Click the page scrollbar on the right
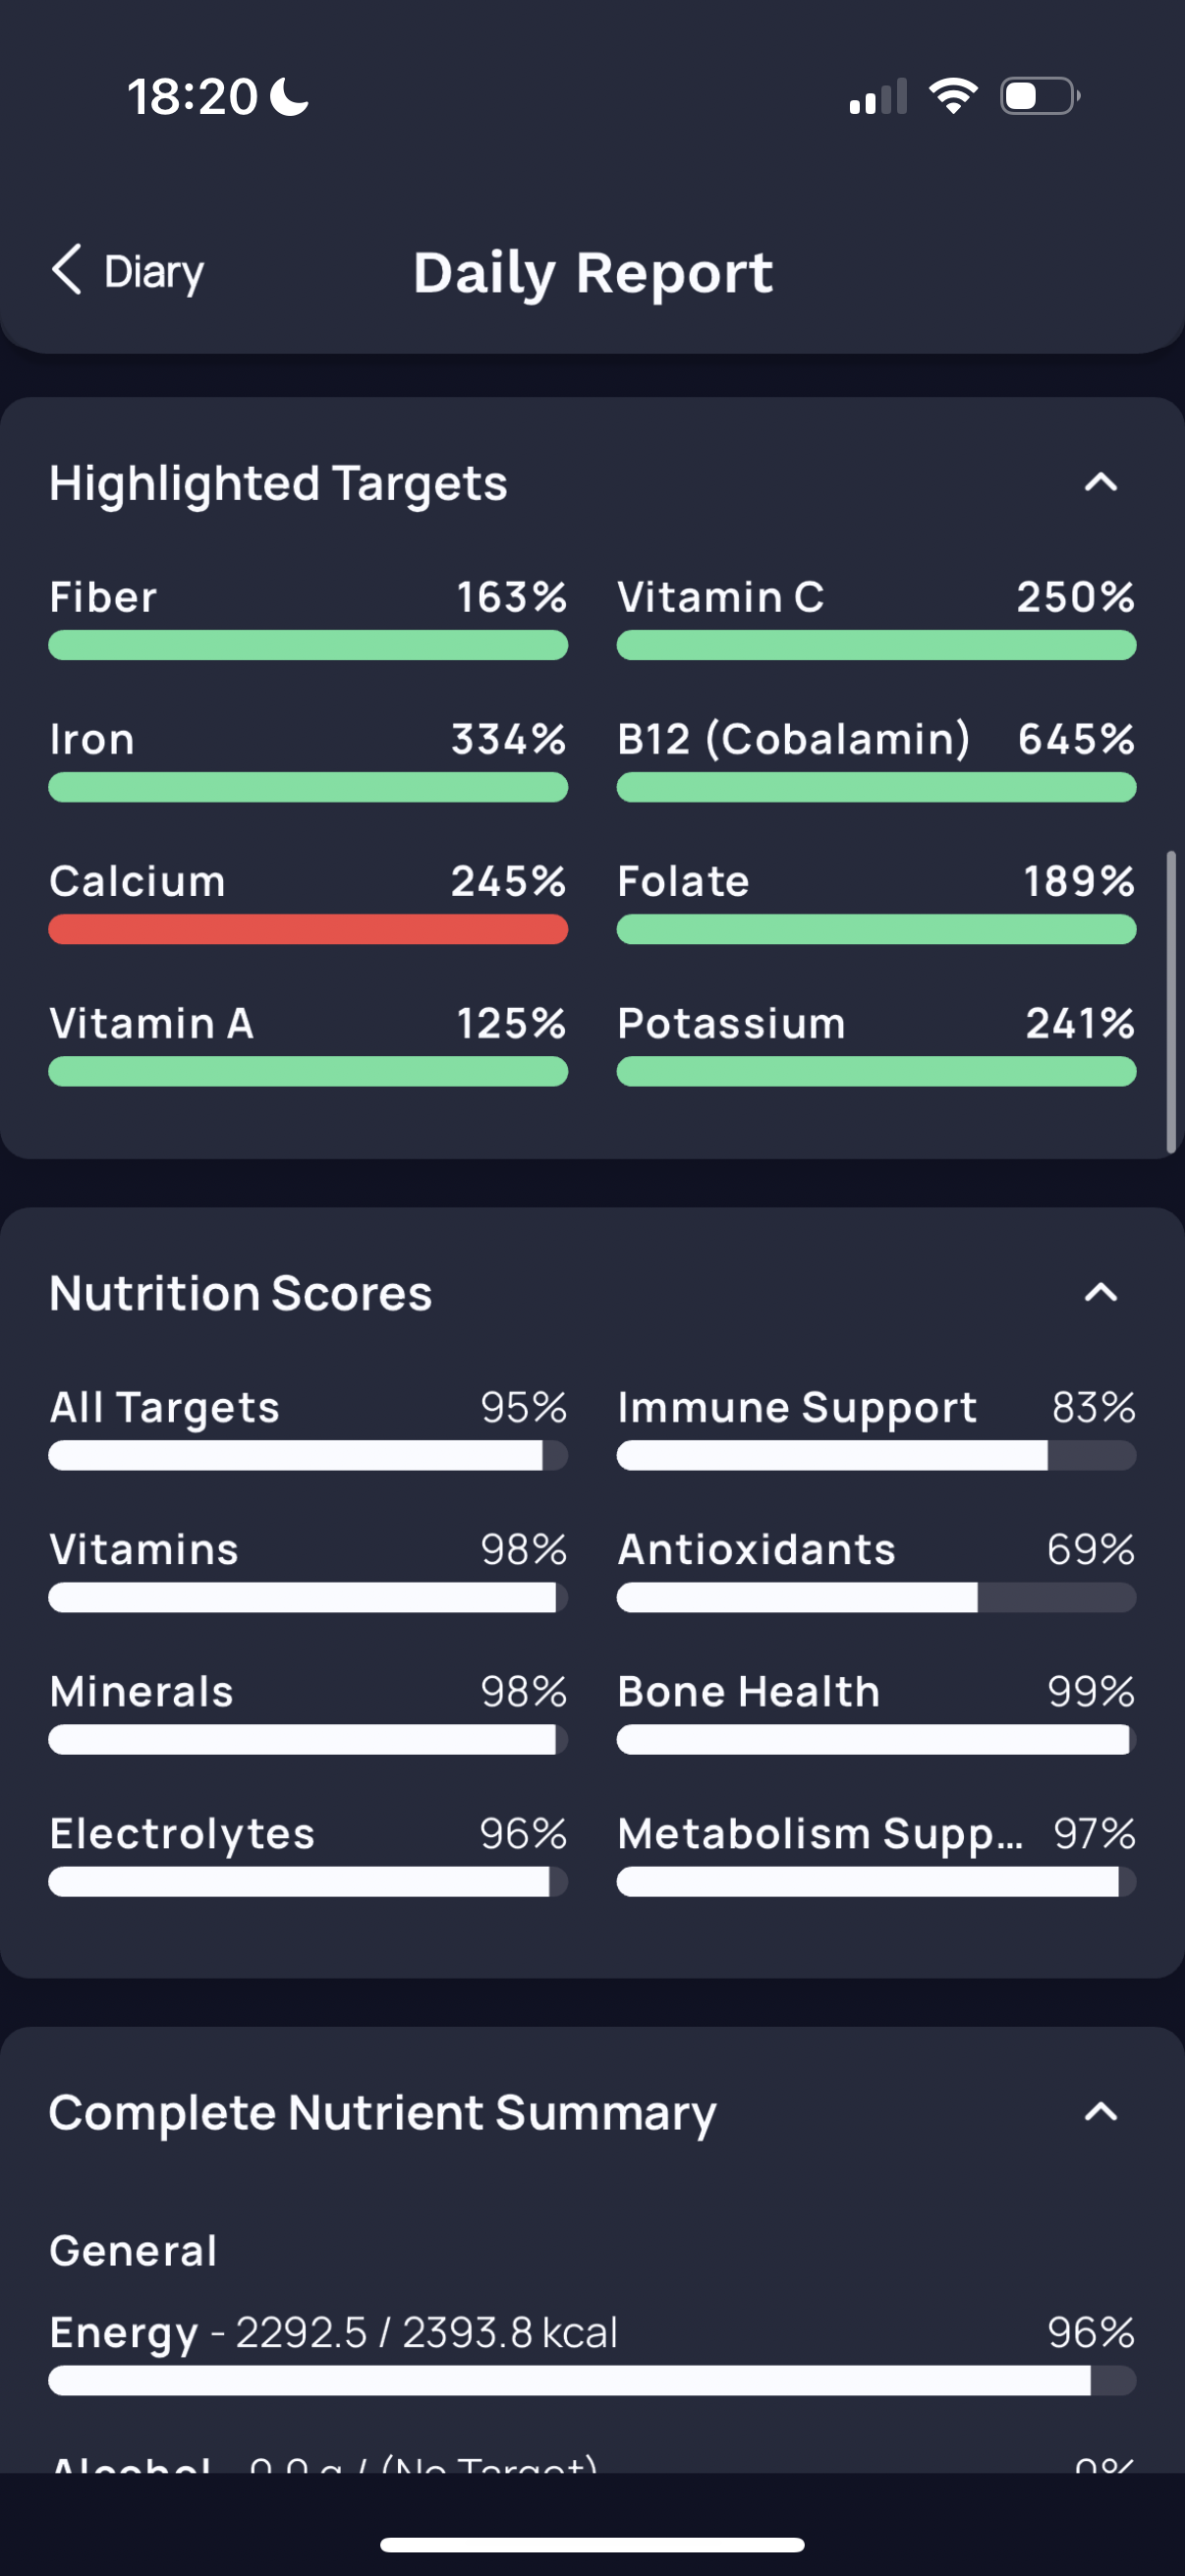The height and width of the screenshot is (2576, 1185). (1170, 1002)
